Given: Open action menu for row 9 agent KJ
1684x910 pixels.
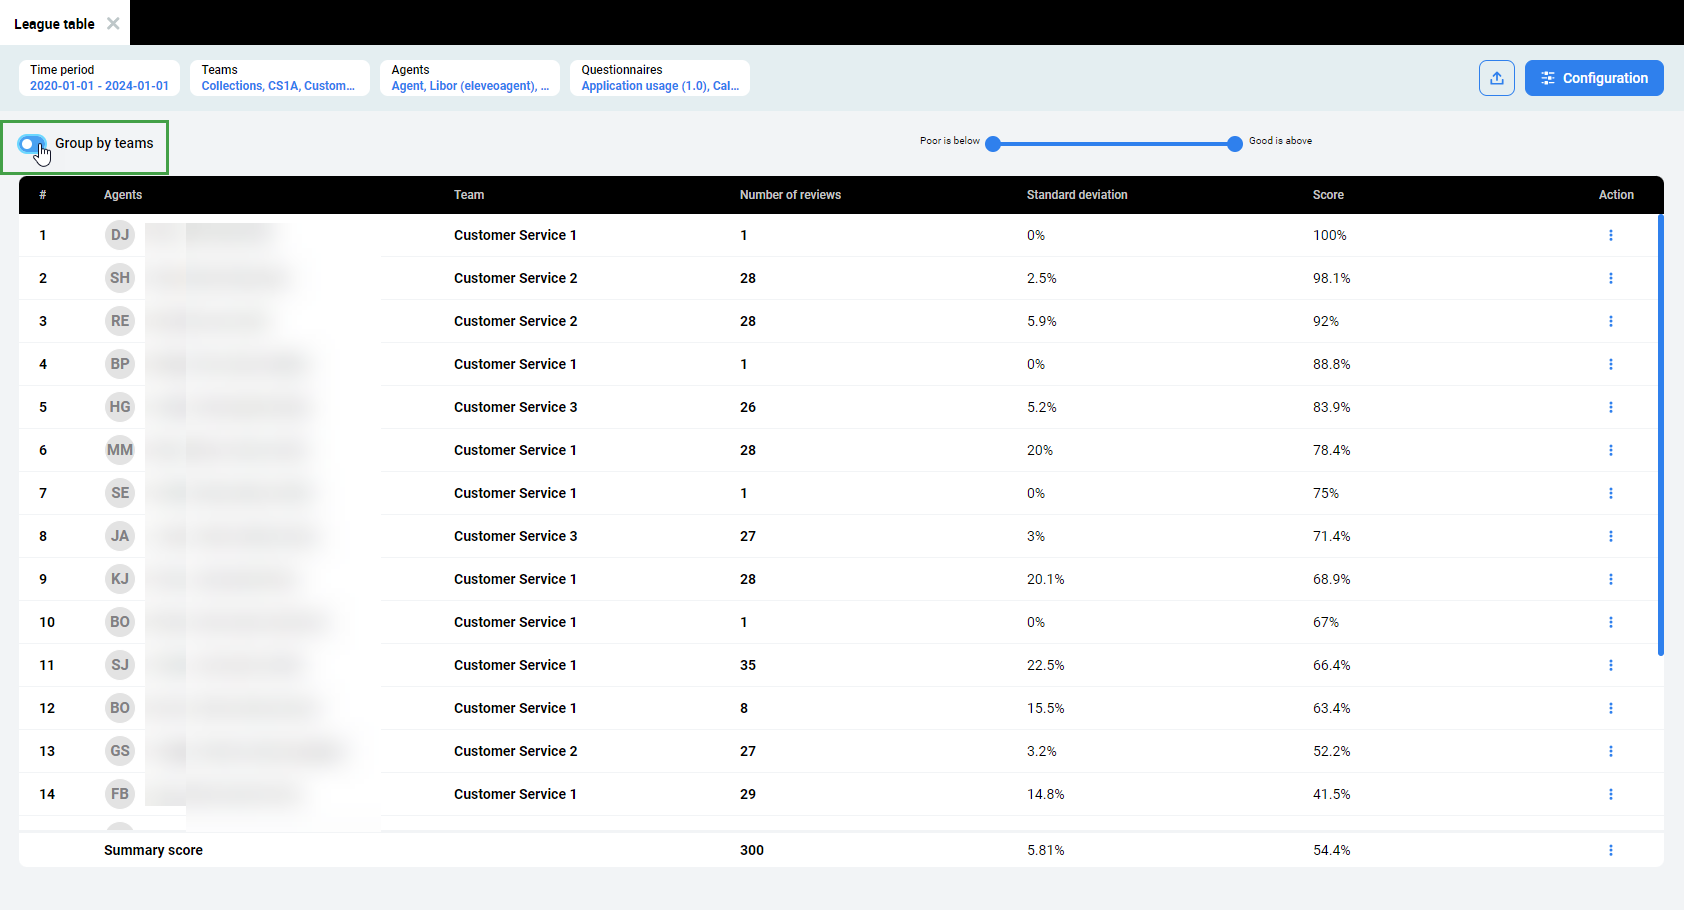Looking at the screenshot, I should pyautogui.click(x=1610, y=579).
